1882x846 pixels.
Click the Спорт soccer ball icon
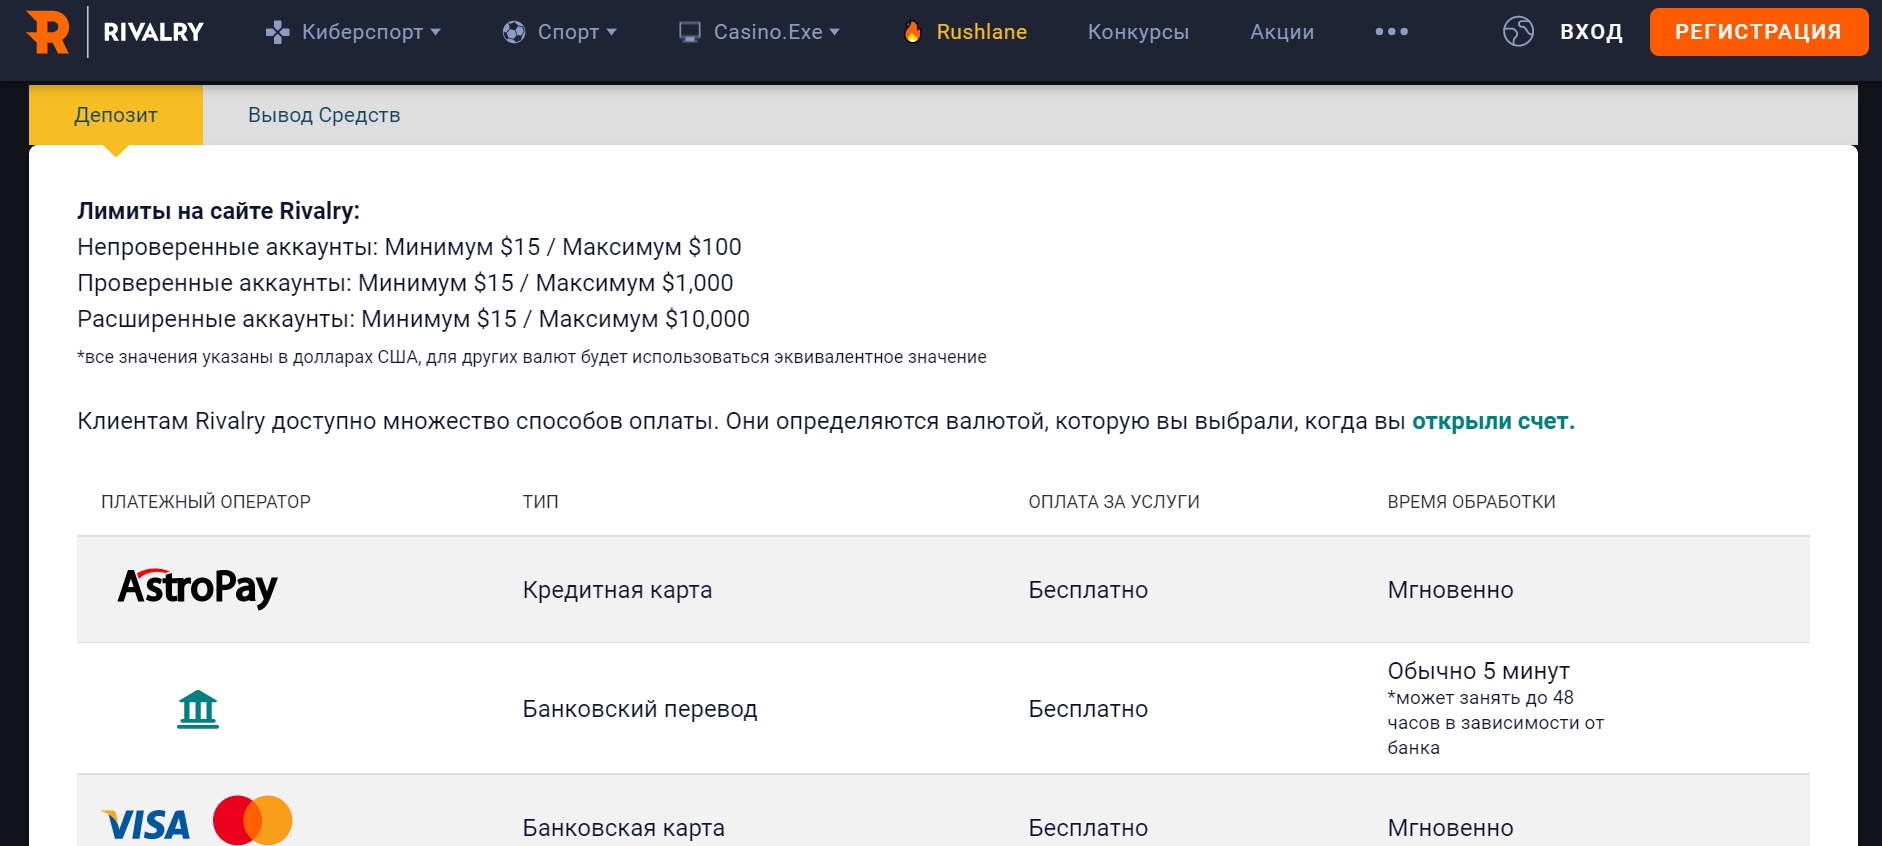514,32
